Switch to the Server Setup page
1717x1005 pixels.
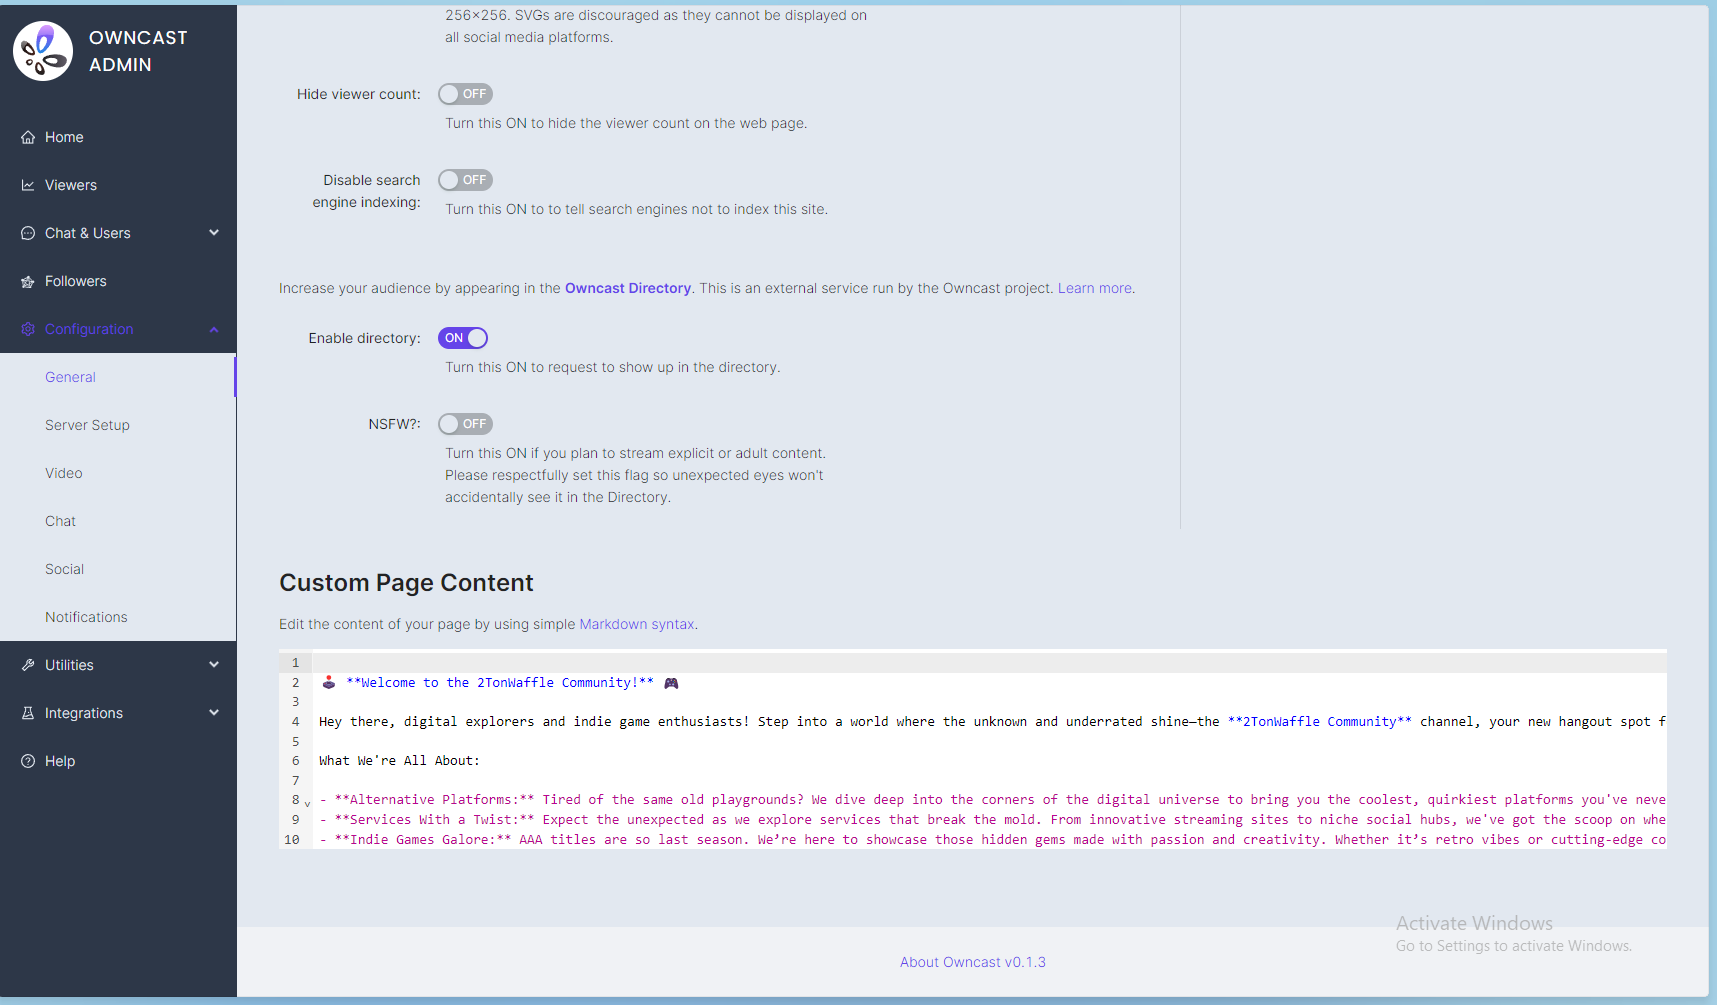[87, 425]
